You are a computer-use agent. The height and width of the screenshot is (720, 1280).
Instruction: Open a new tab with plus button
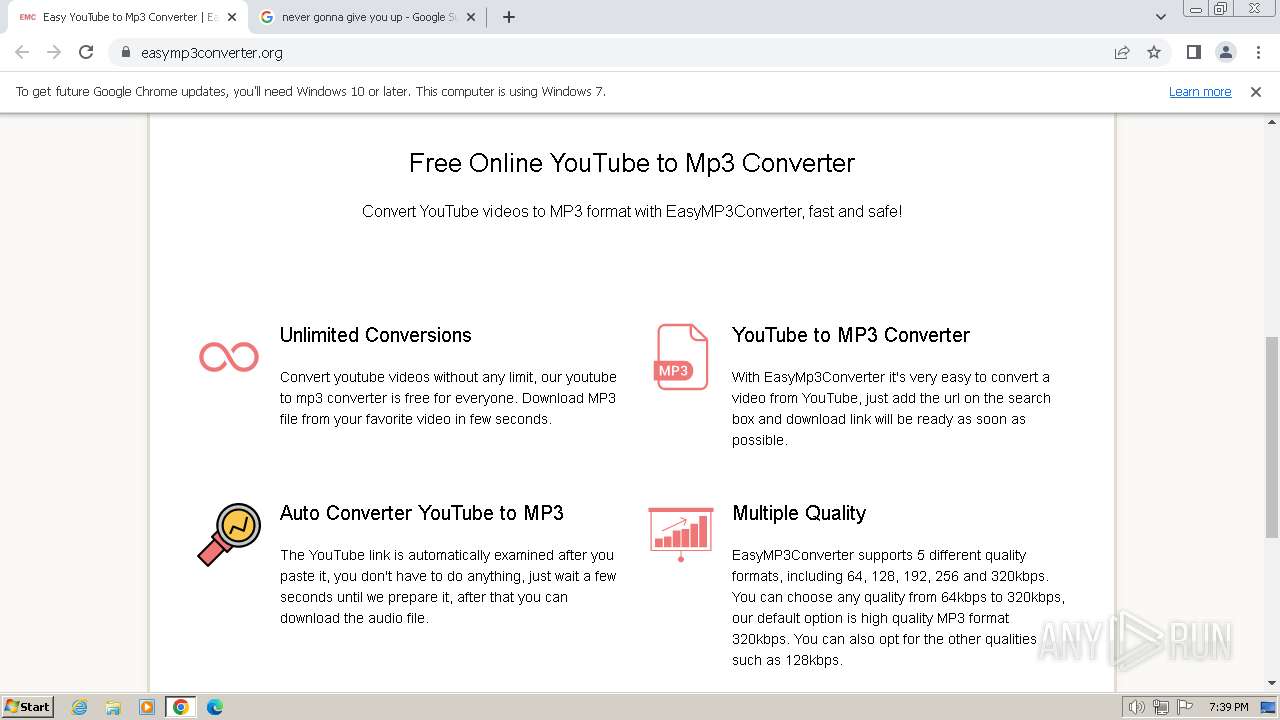pos(509,17)
